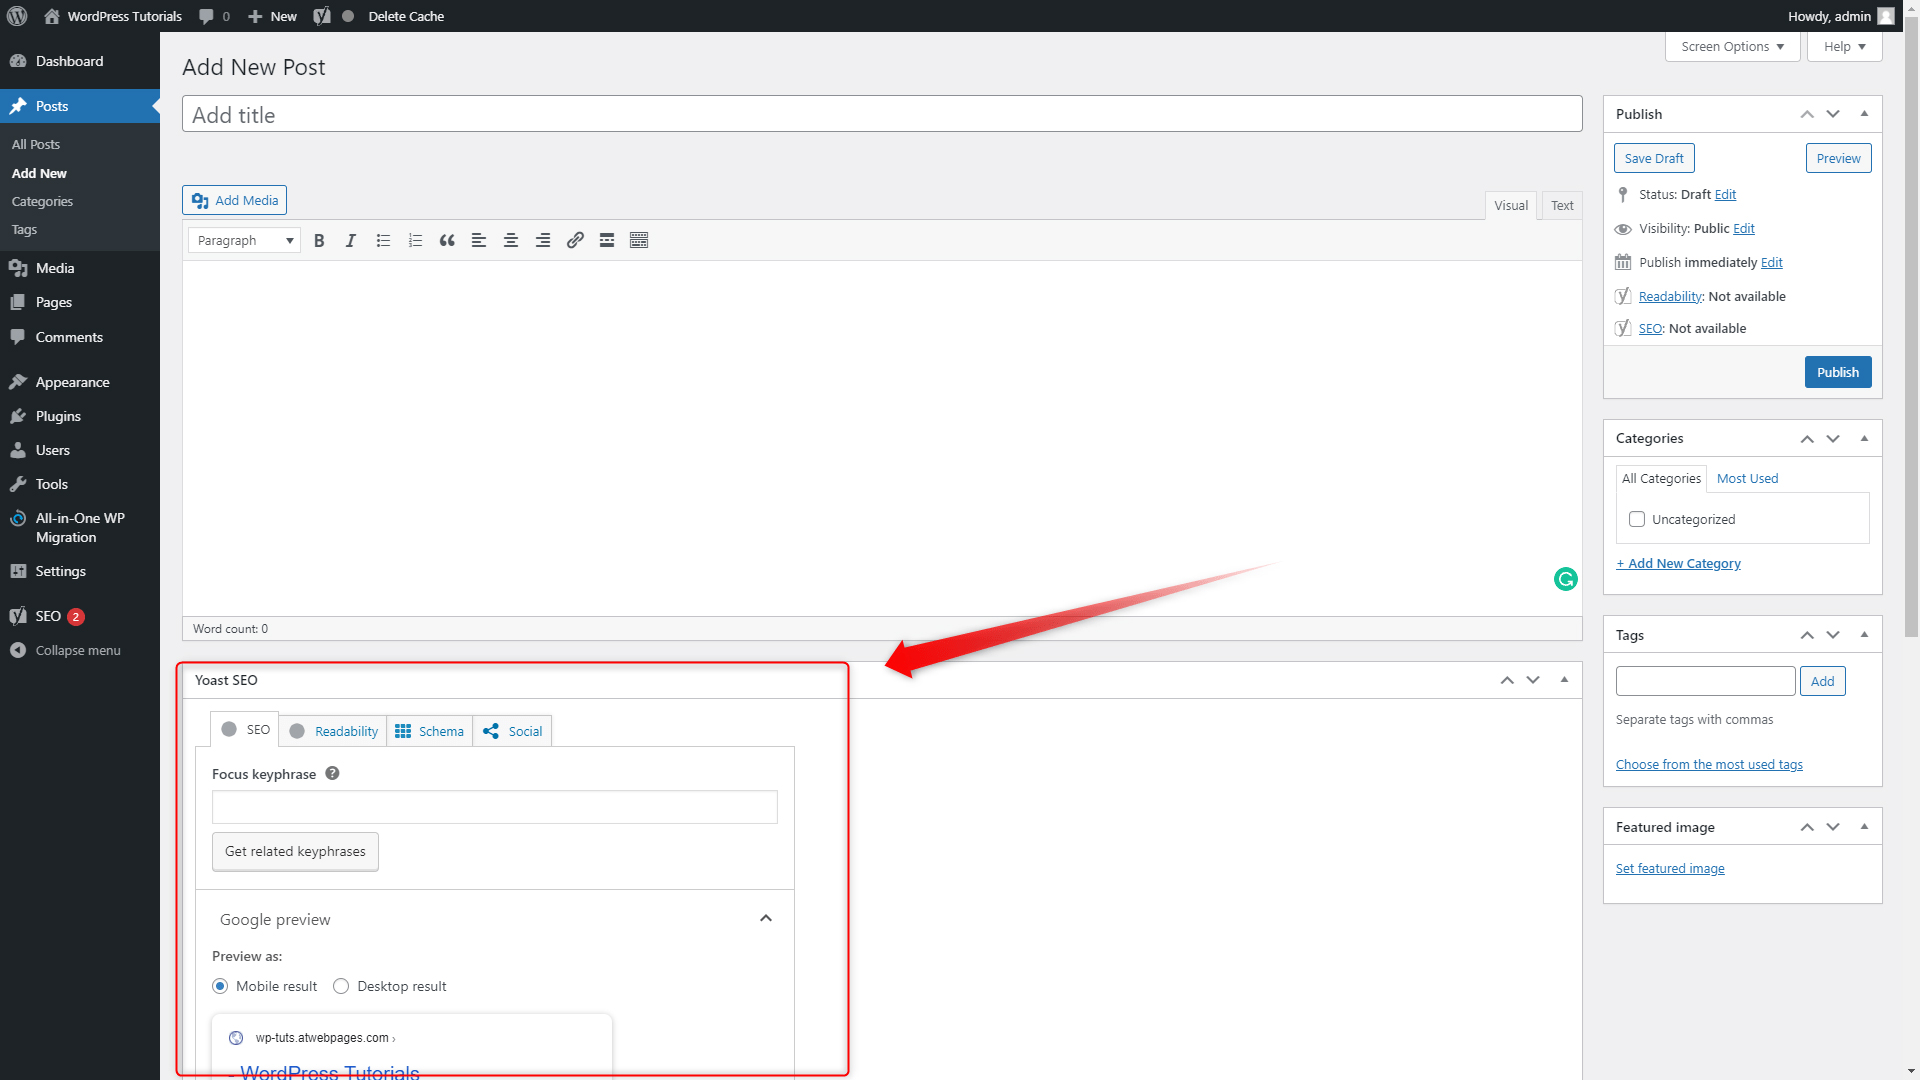Edit the post Visibility setting
Image resolution: width=1920 pixels, height=1080 pixels.
pos(1744,228)
